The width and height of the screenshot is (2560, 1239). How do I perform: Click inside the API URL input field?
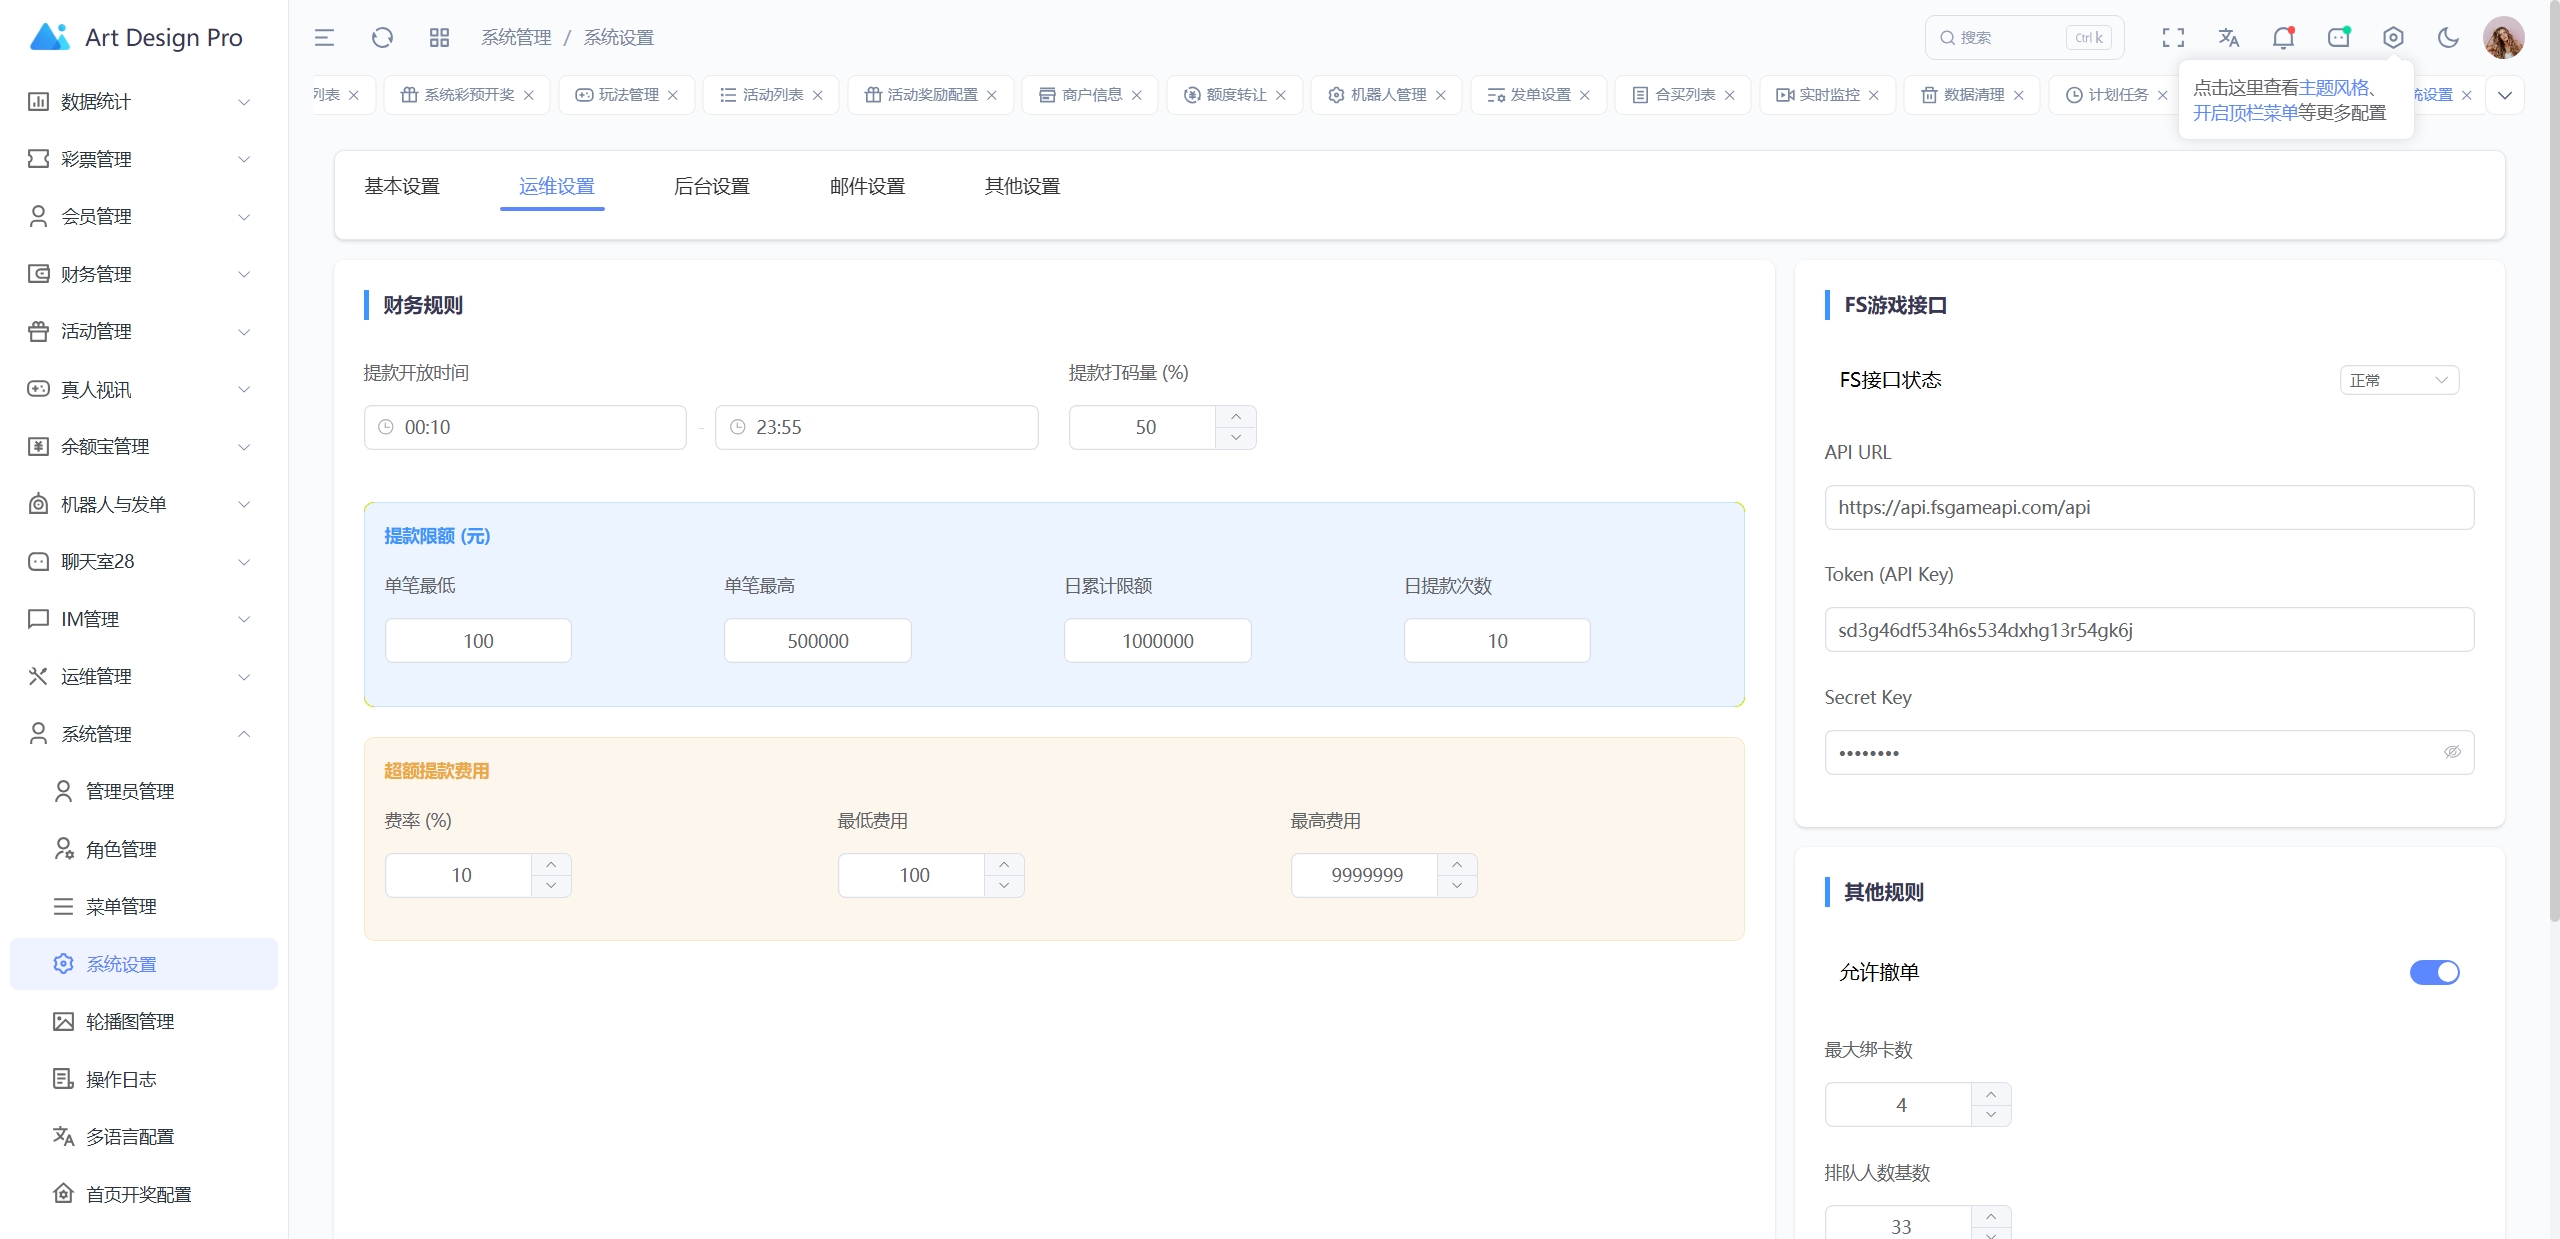2148,507
